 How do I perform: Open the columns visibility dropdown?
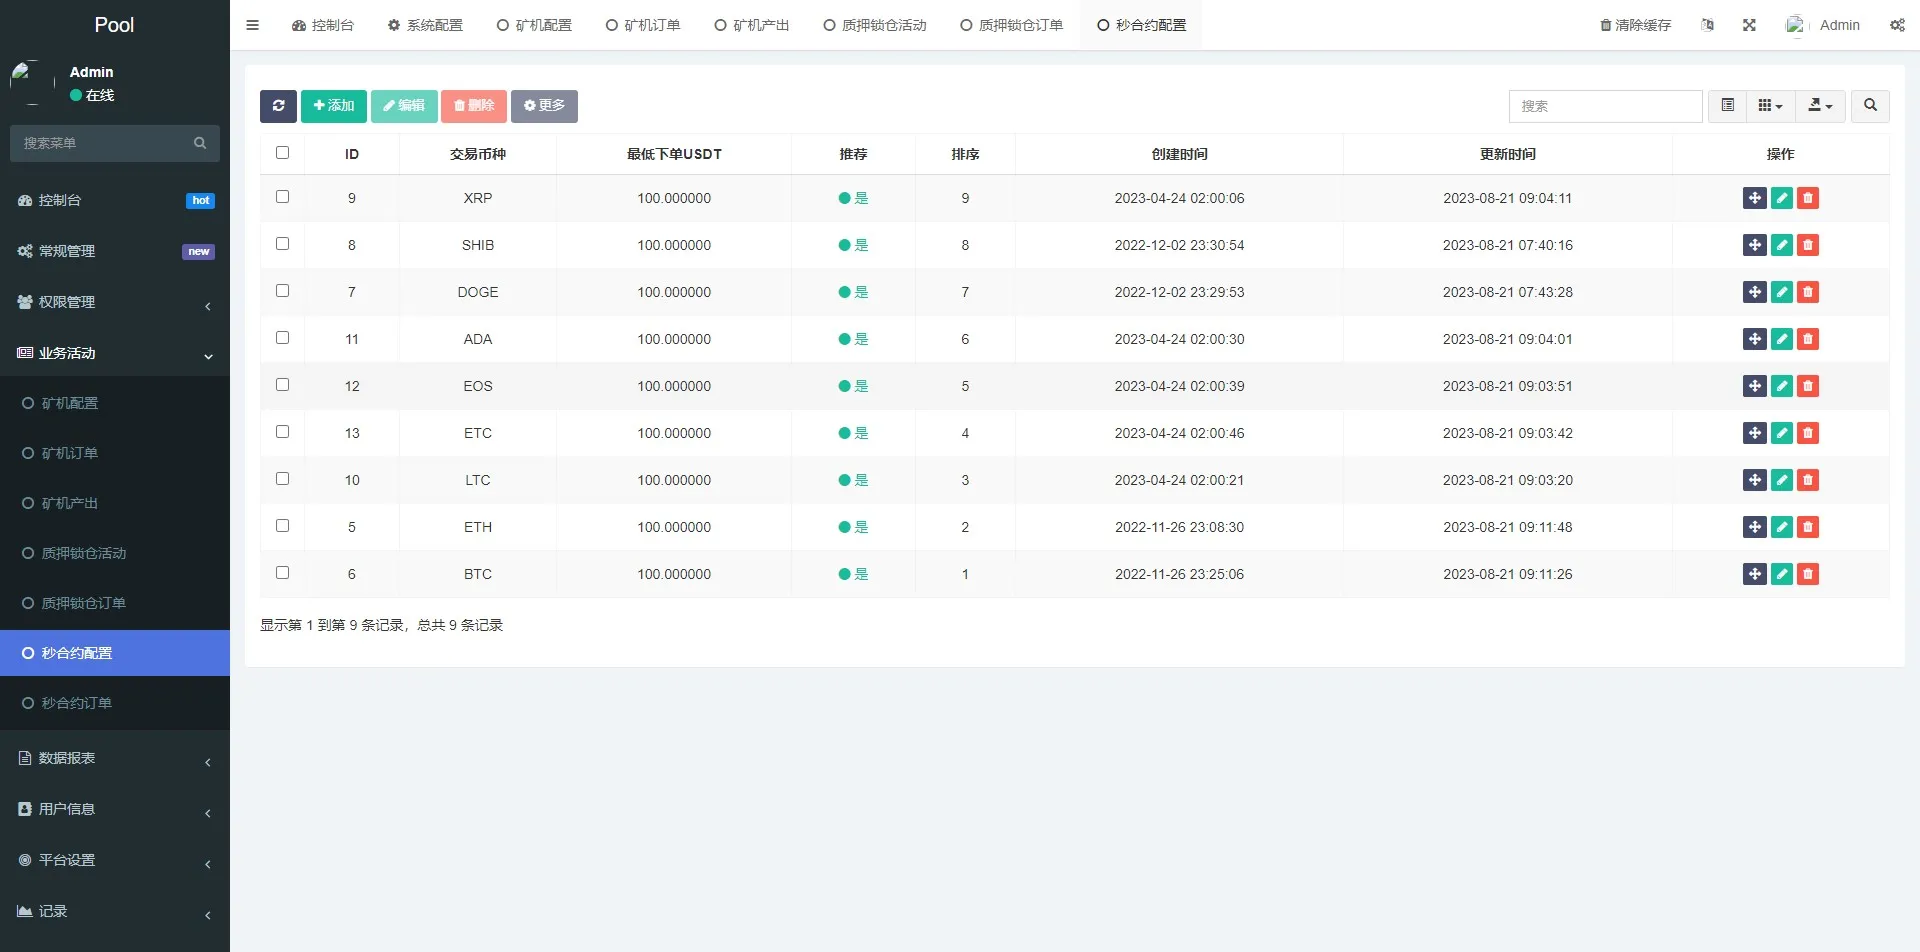tap(1770, 106)
